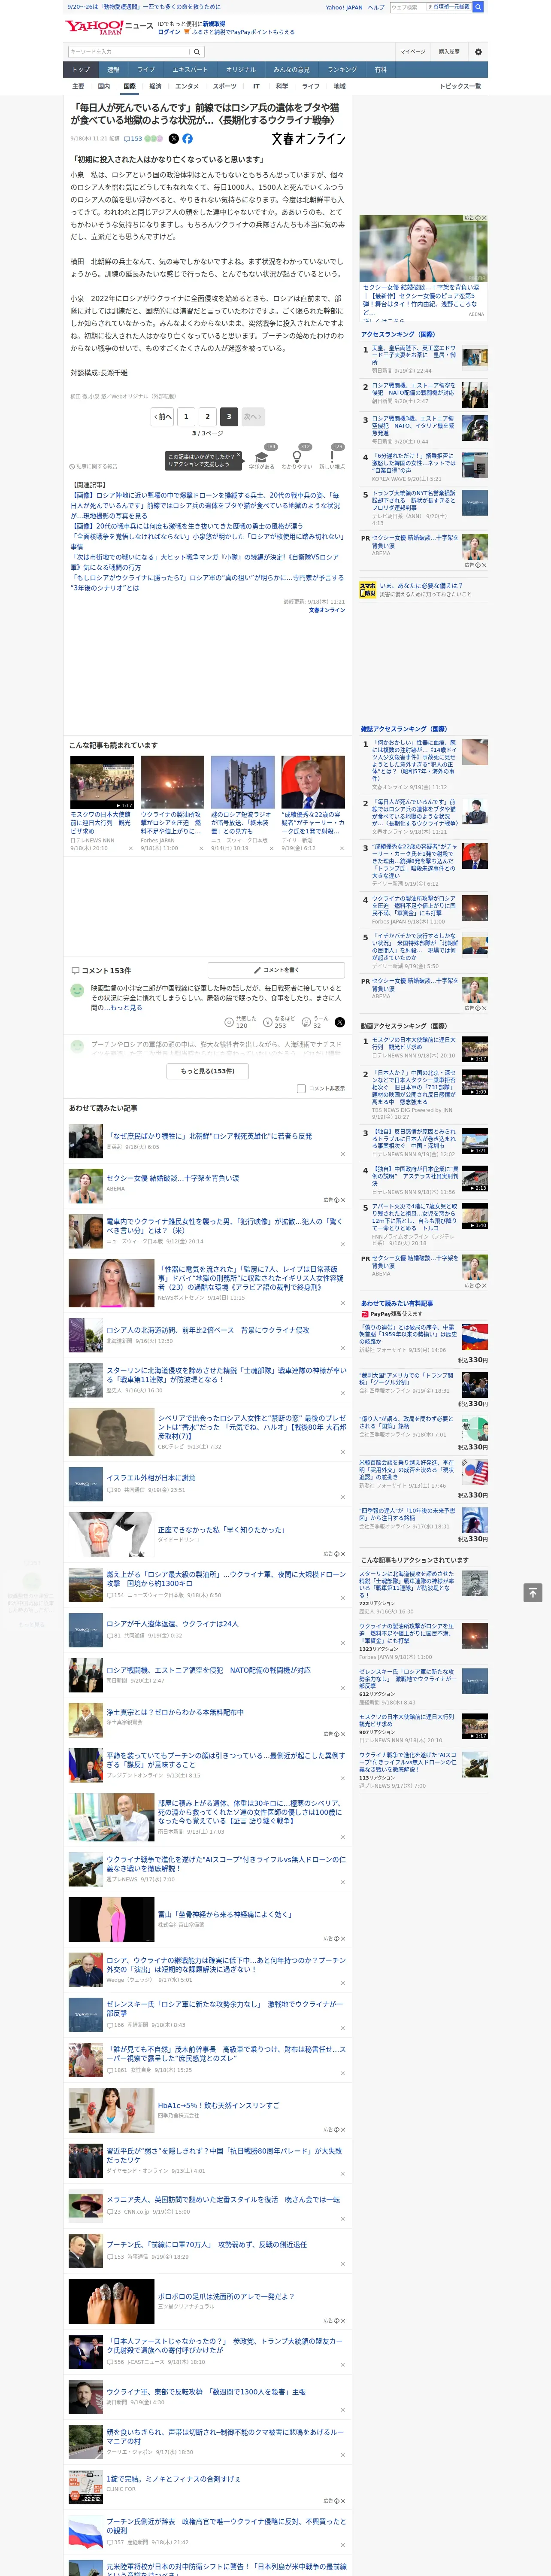Open the エキスパート navigation tab
The height and width of the screenshot is (2576, 551).
tap(190, 69)
